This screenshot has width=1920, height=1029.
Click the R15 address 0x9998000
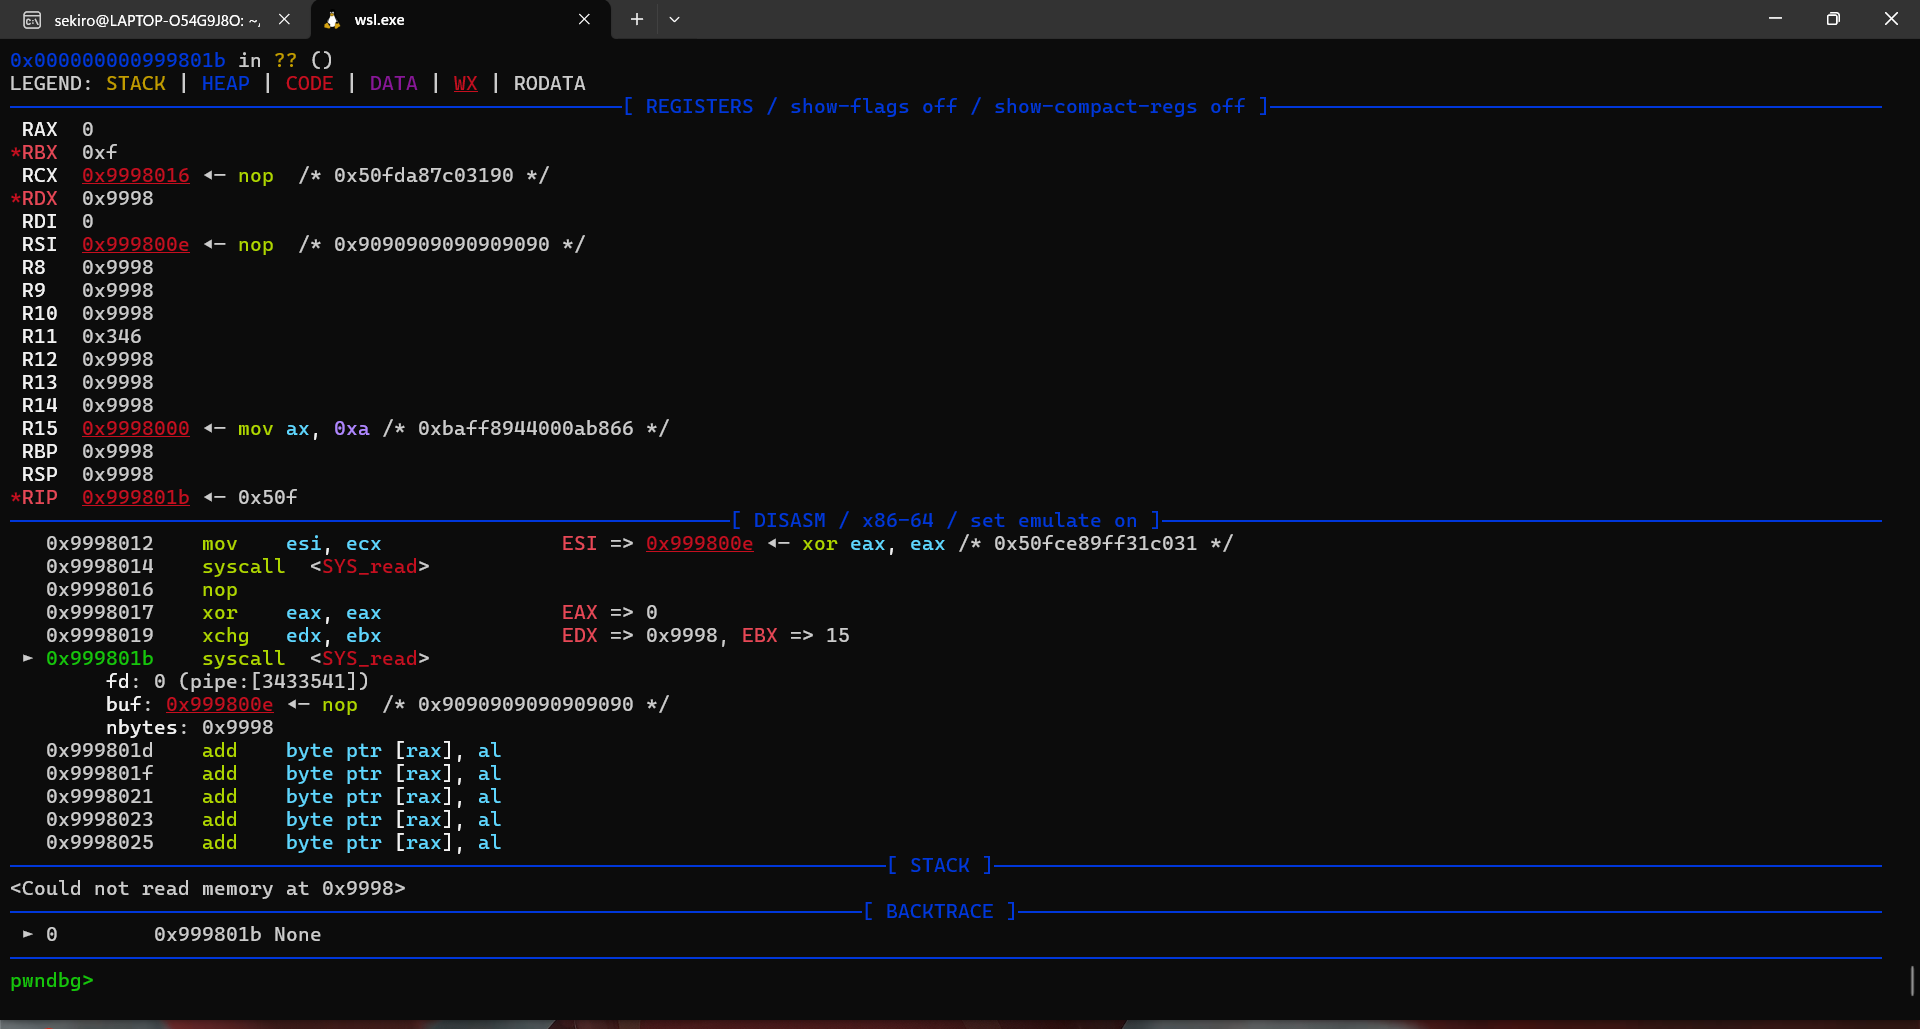(136, 429)
